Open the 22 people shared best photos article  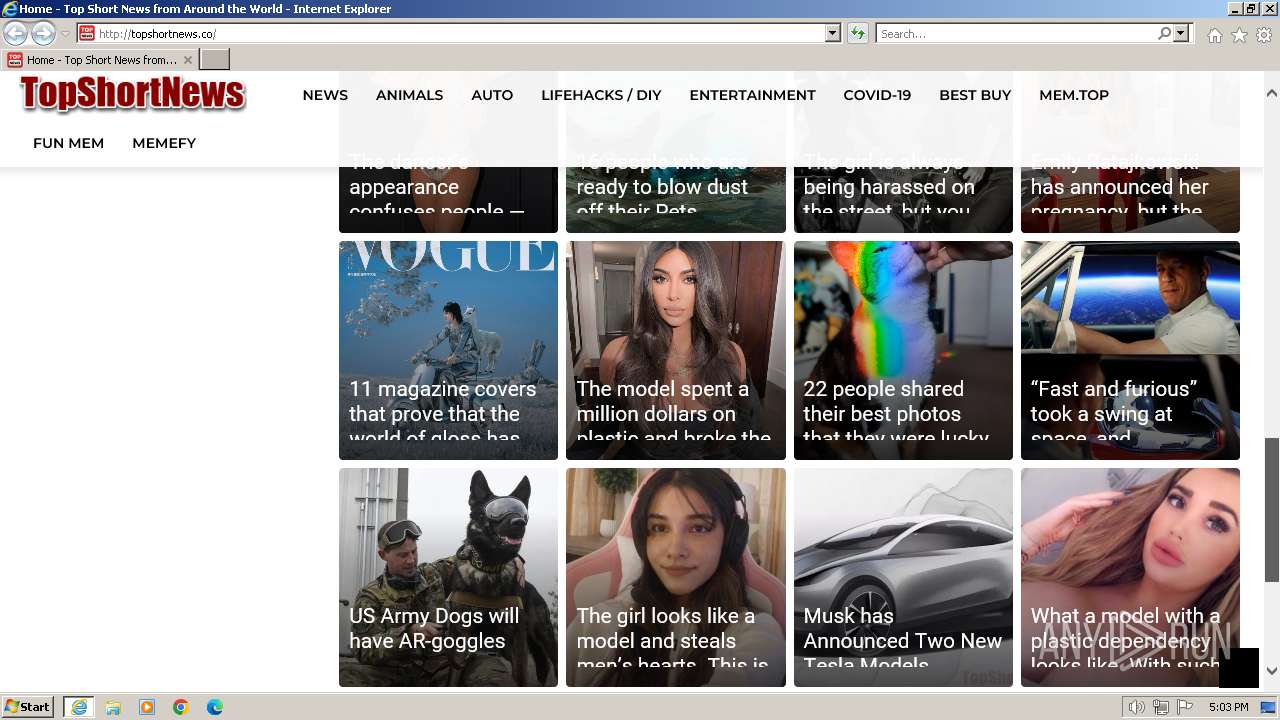pyautogui.click(x=903, y=350)
